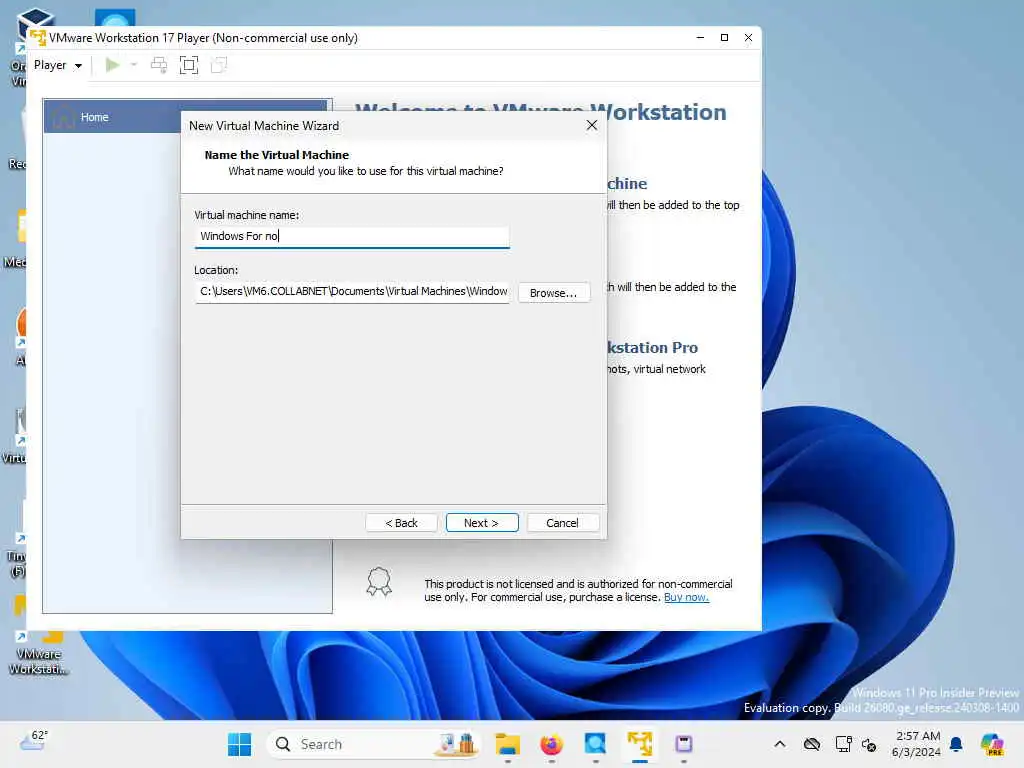This screenshot has height=768, width=1024.
Task: Click the green Power On play icon
Action: point(112,65)
